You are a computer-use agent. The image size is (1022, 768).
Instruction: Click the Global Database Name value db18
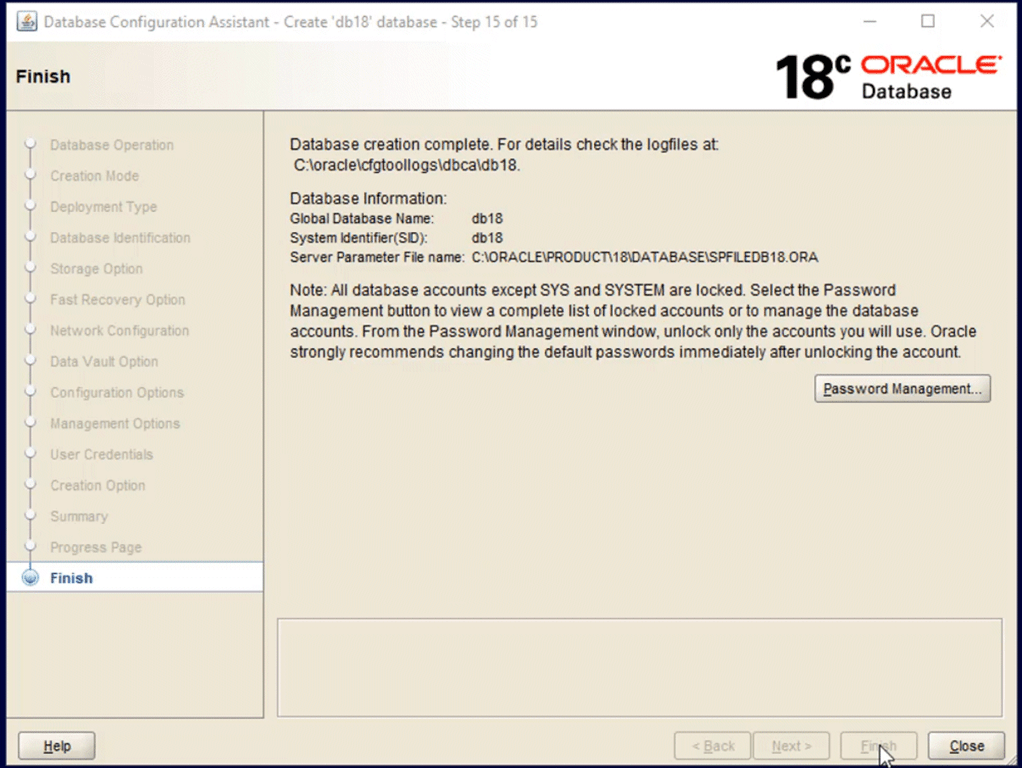click(x=487, y=218)
